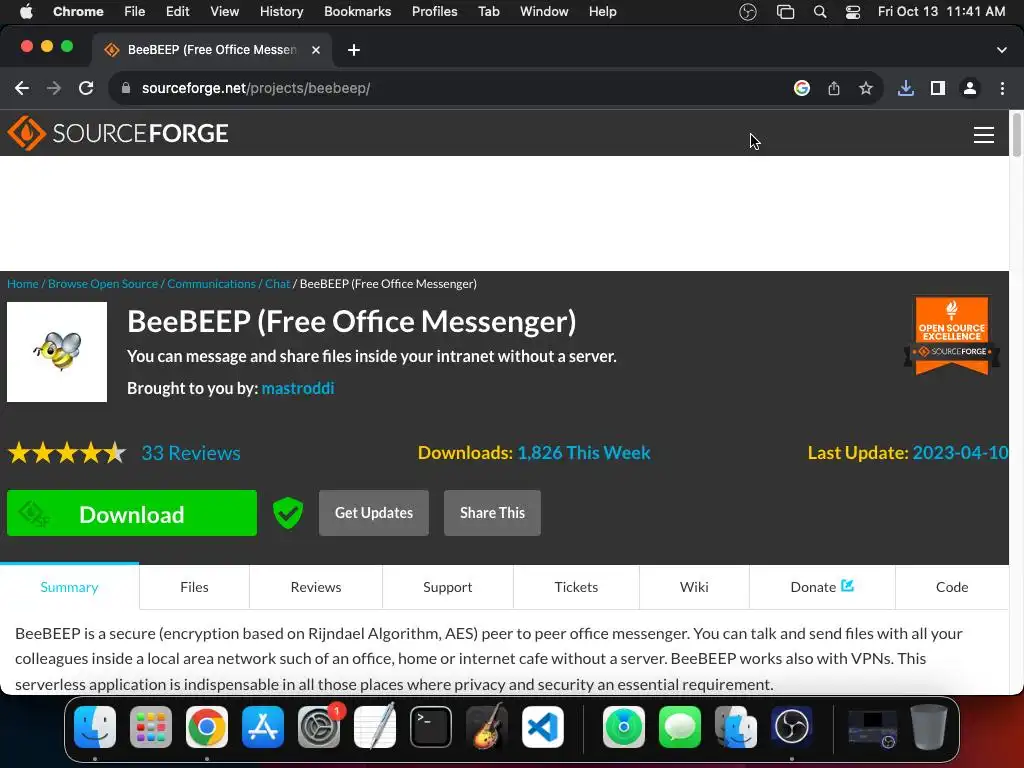Click the address bar URL

coord(256,88)
